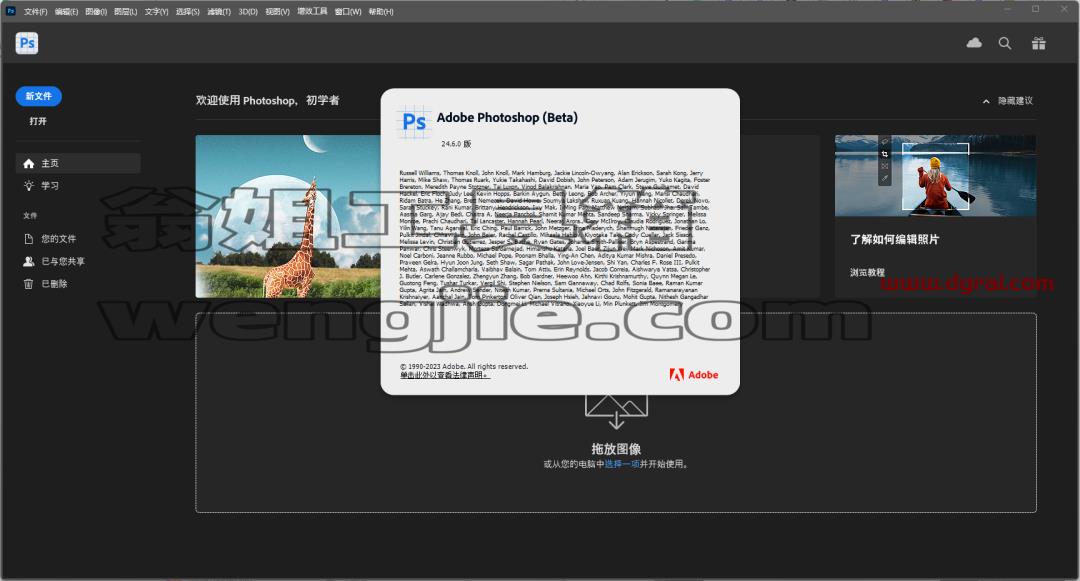1080x581 pixels.
Task: Click the giraffe tutorial thumbnail
Action: coord(288,216)
